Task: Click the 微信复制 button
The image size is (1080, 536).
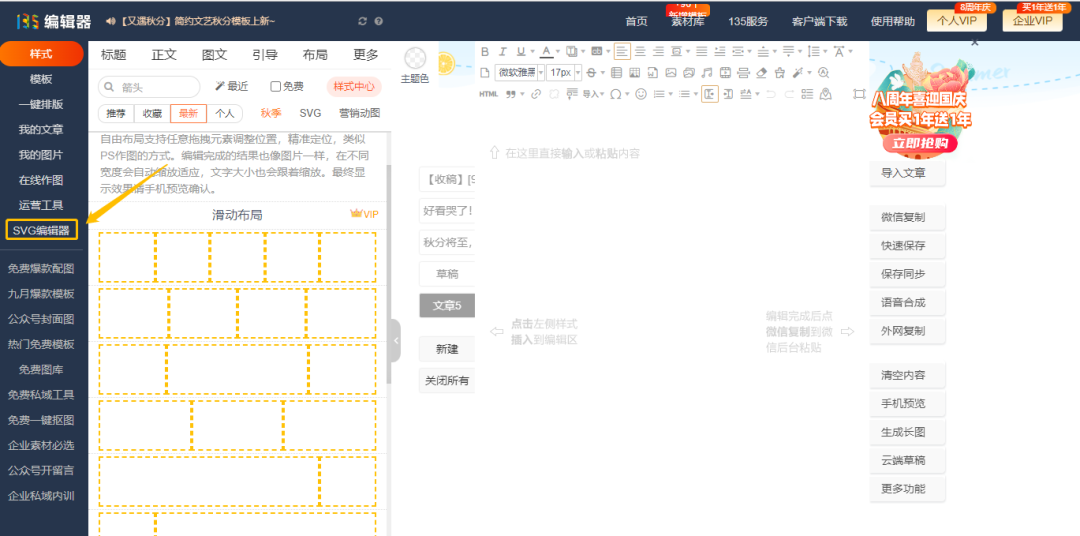Action: pyautogui.click(x=903, y=217)
